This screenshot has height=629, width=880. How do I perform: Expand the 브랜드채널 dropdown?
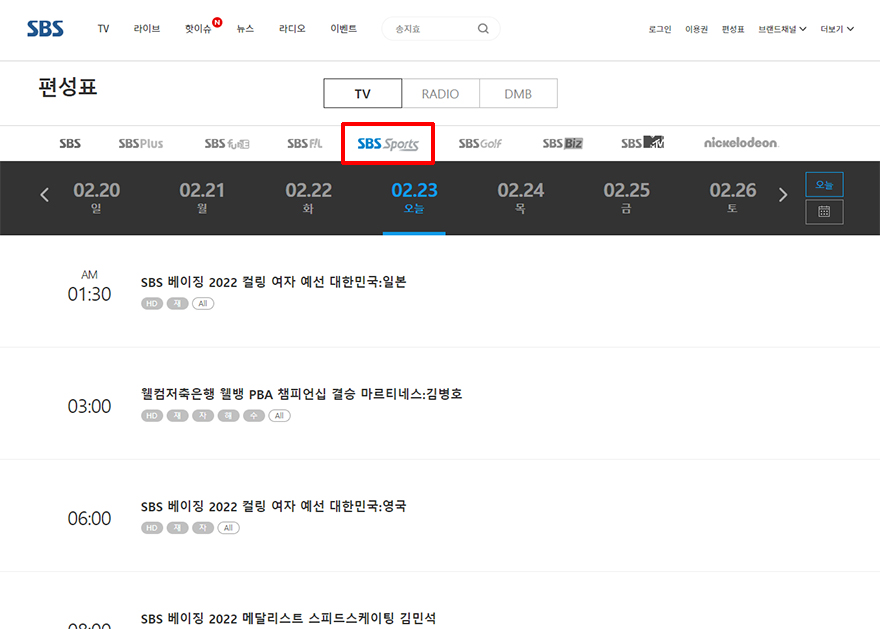[782, 29]
